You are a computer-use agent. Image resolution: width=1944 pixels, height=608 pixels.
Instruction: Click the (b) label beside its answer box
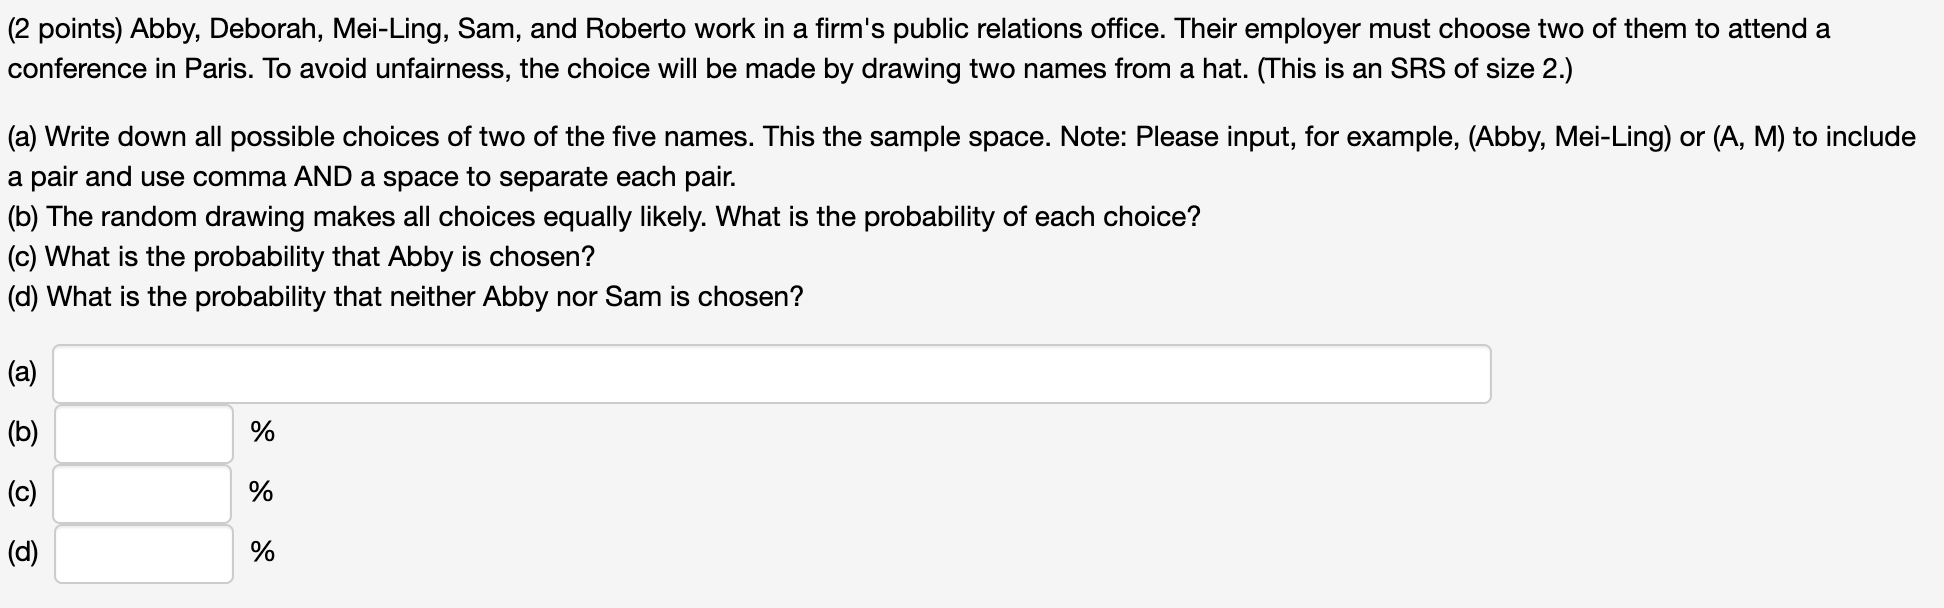point(23,432)
